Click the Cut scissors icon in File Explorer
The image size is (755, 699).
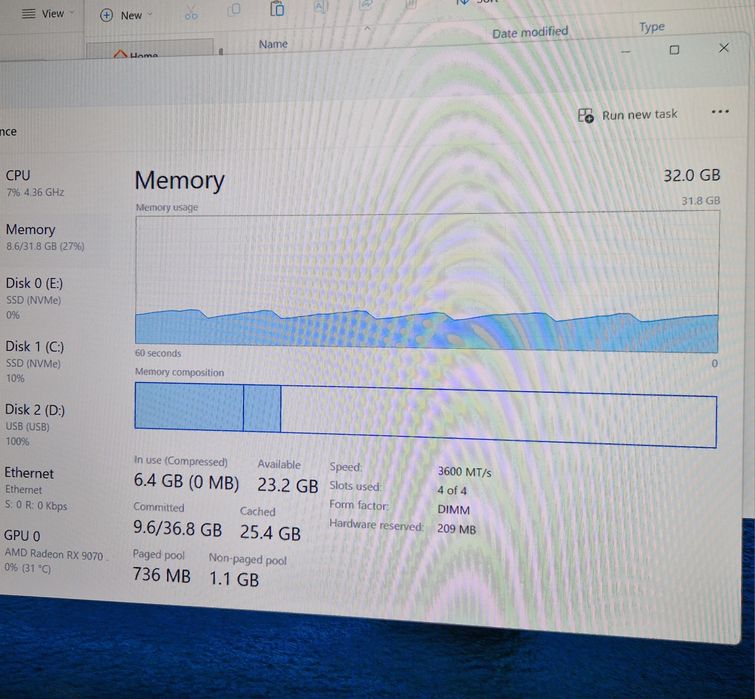191,13
